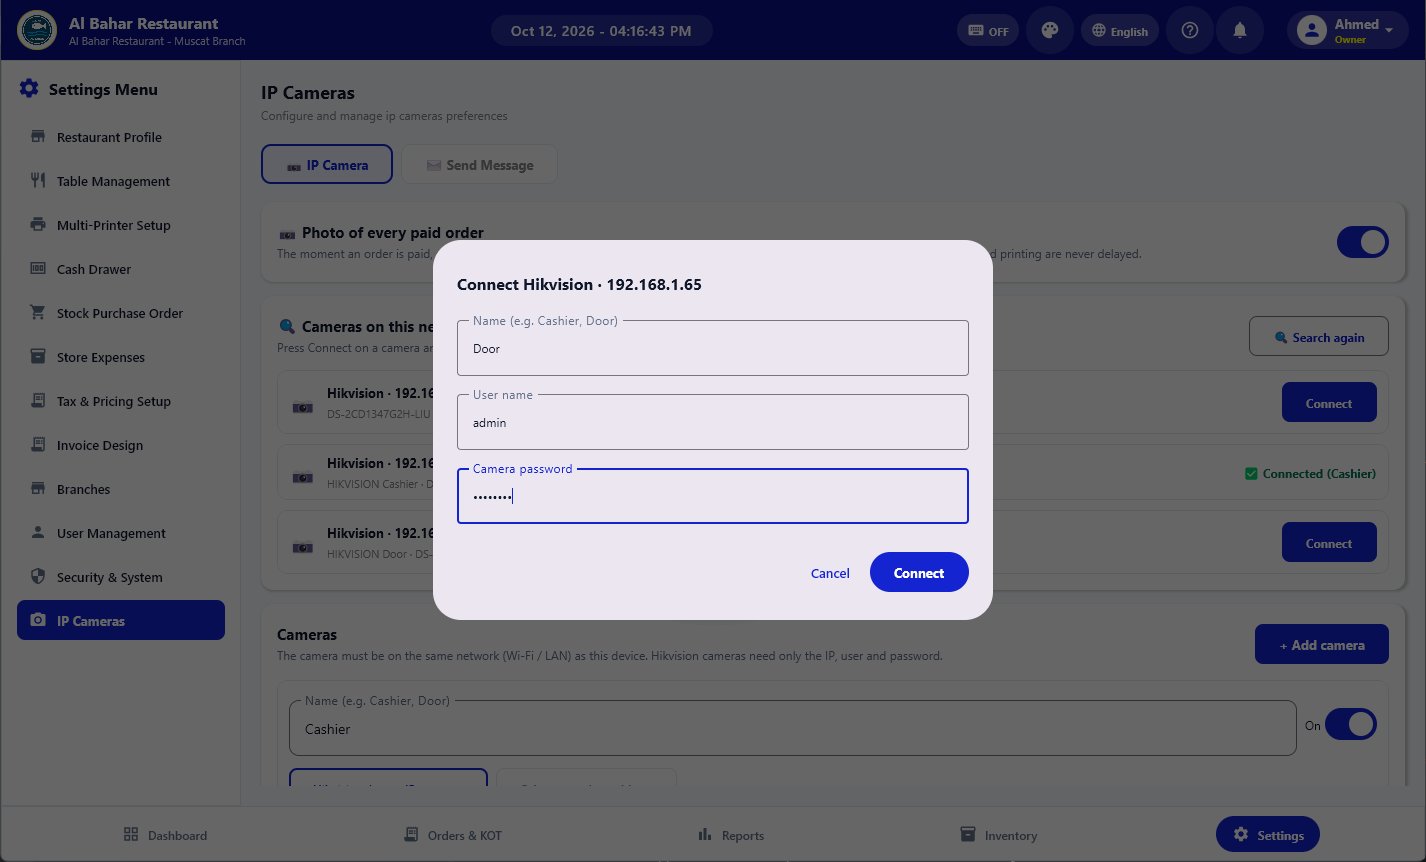Open Orders & KOT in bottom navigation
Screen dimensions: 1426x862
(452, 835)
